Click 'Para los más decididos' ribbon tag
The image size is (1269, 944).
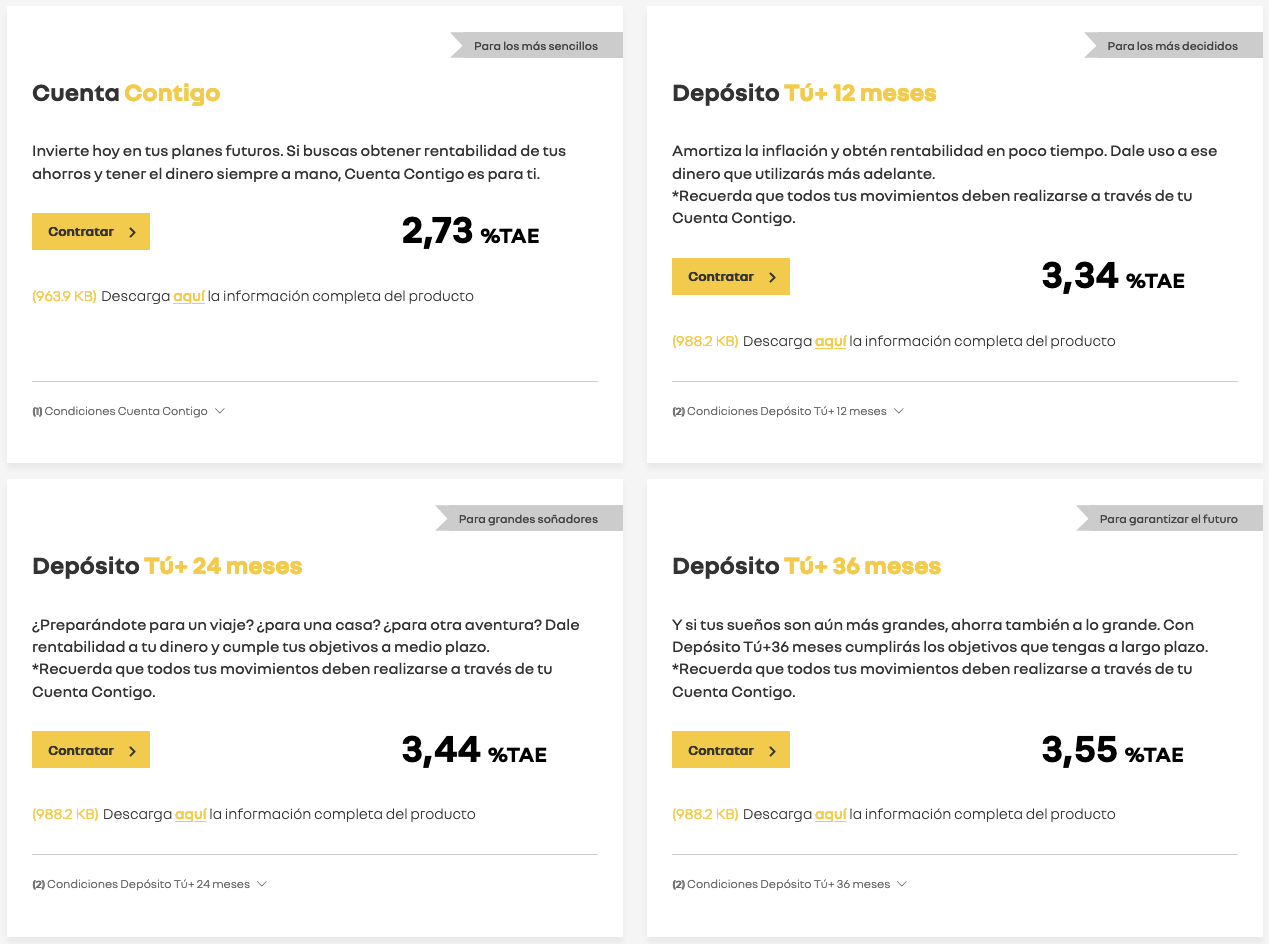1173,45
